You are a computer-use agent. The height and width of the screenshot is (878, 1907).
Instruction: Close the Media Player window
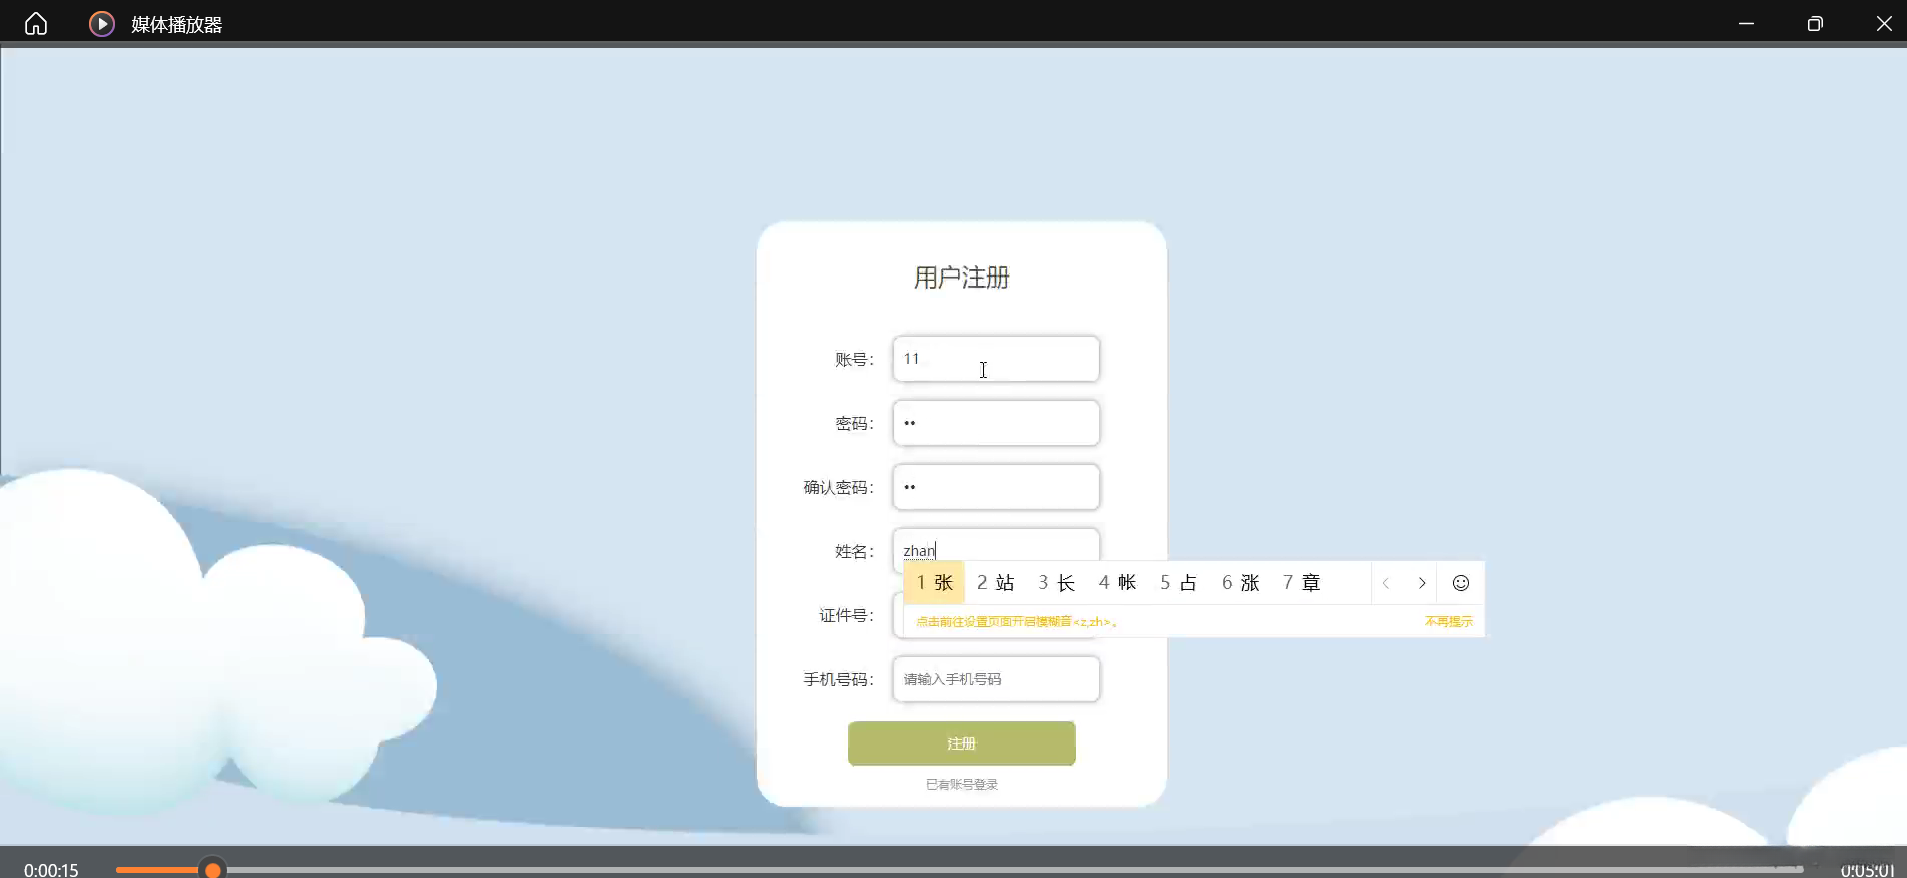pyautogui.click(x=1884, y=23)
